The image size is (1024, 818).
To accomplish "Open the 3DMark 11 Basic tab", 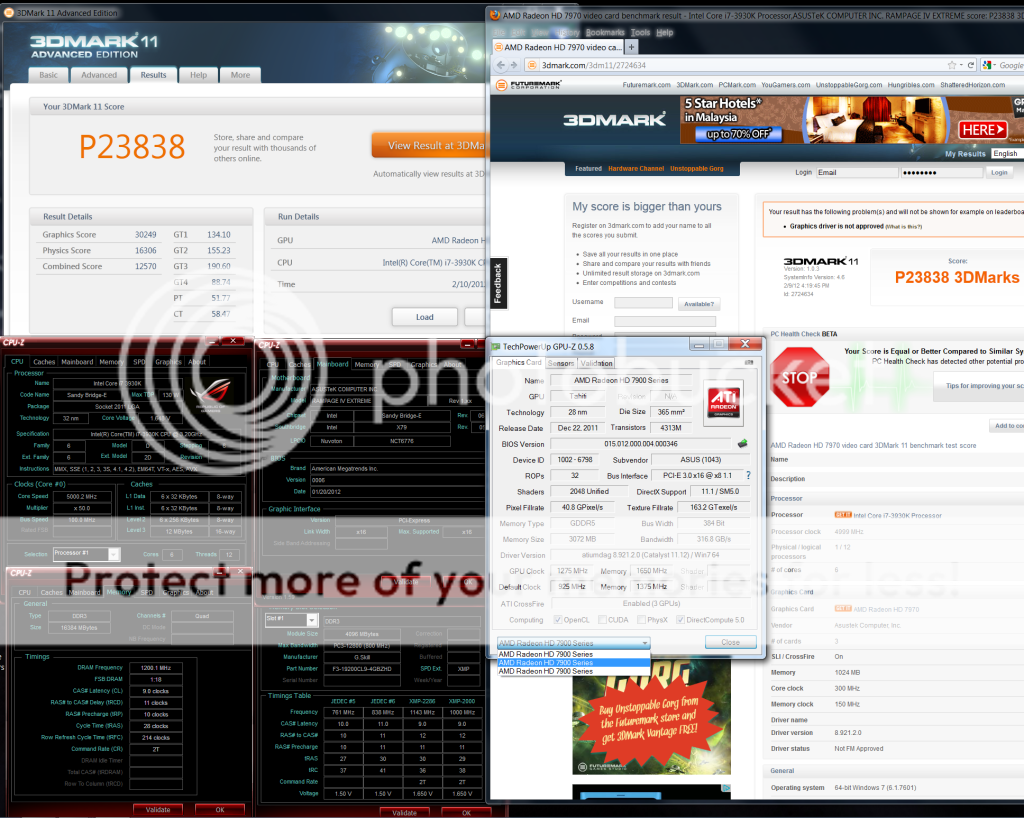I will (48, 75).
